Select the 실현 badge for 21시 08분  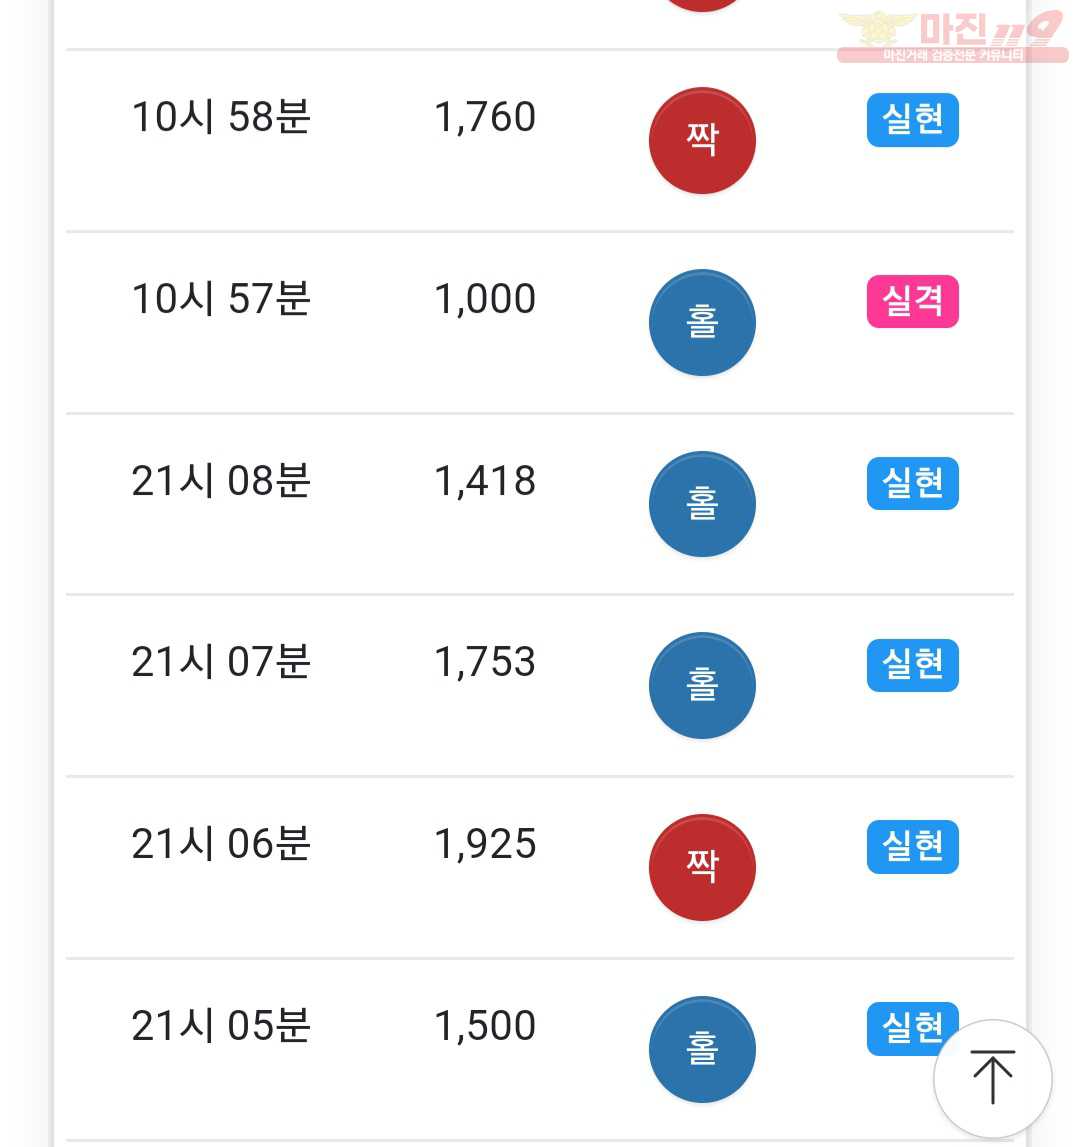[912, 484]
